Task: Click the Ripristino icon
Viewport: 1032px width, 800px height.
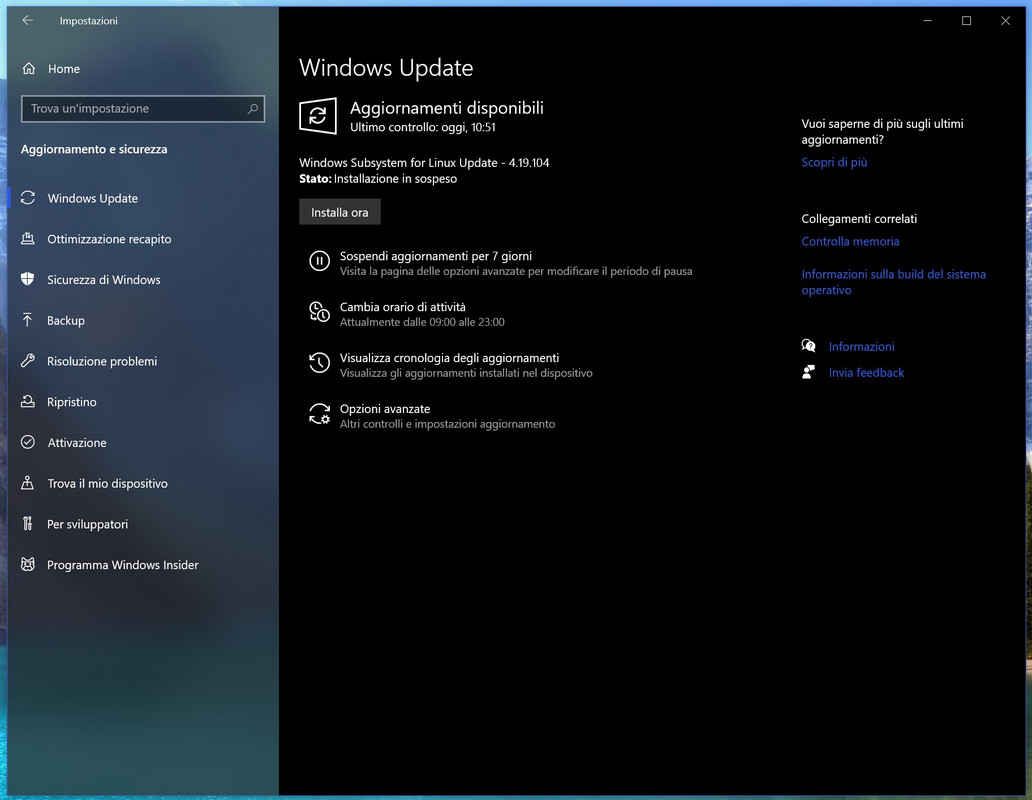Action: tap(28, 401)
